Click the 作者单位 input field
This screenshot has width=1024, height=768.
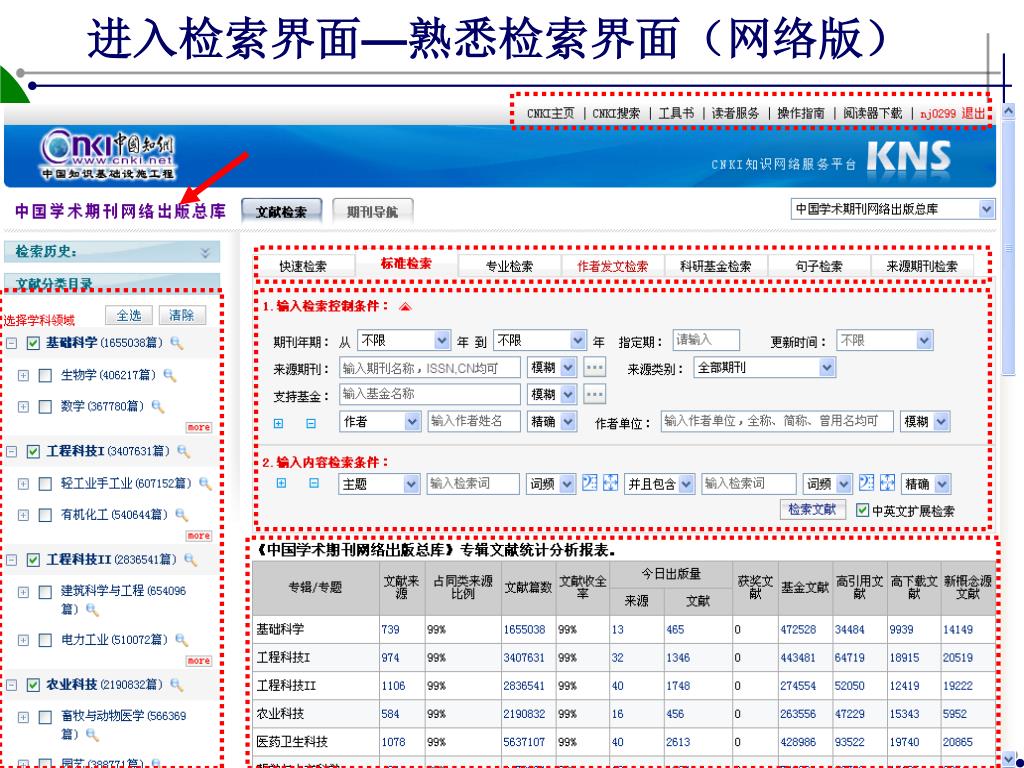click(x=777, y=421)
